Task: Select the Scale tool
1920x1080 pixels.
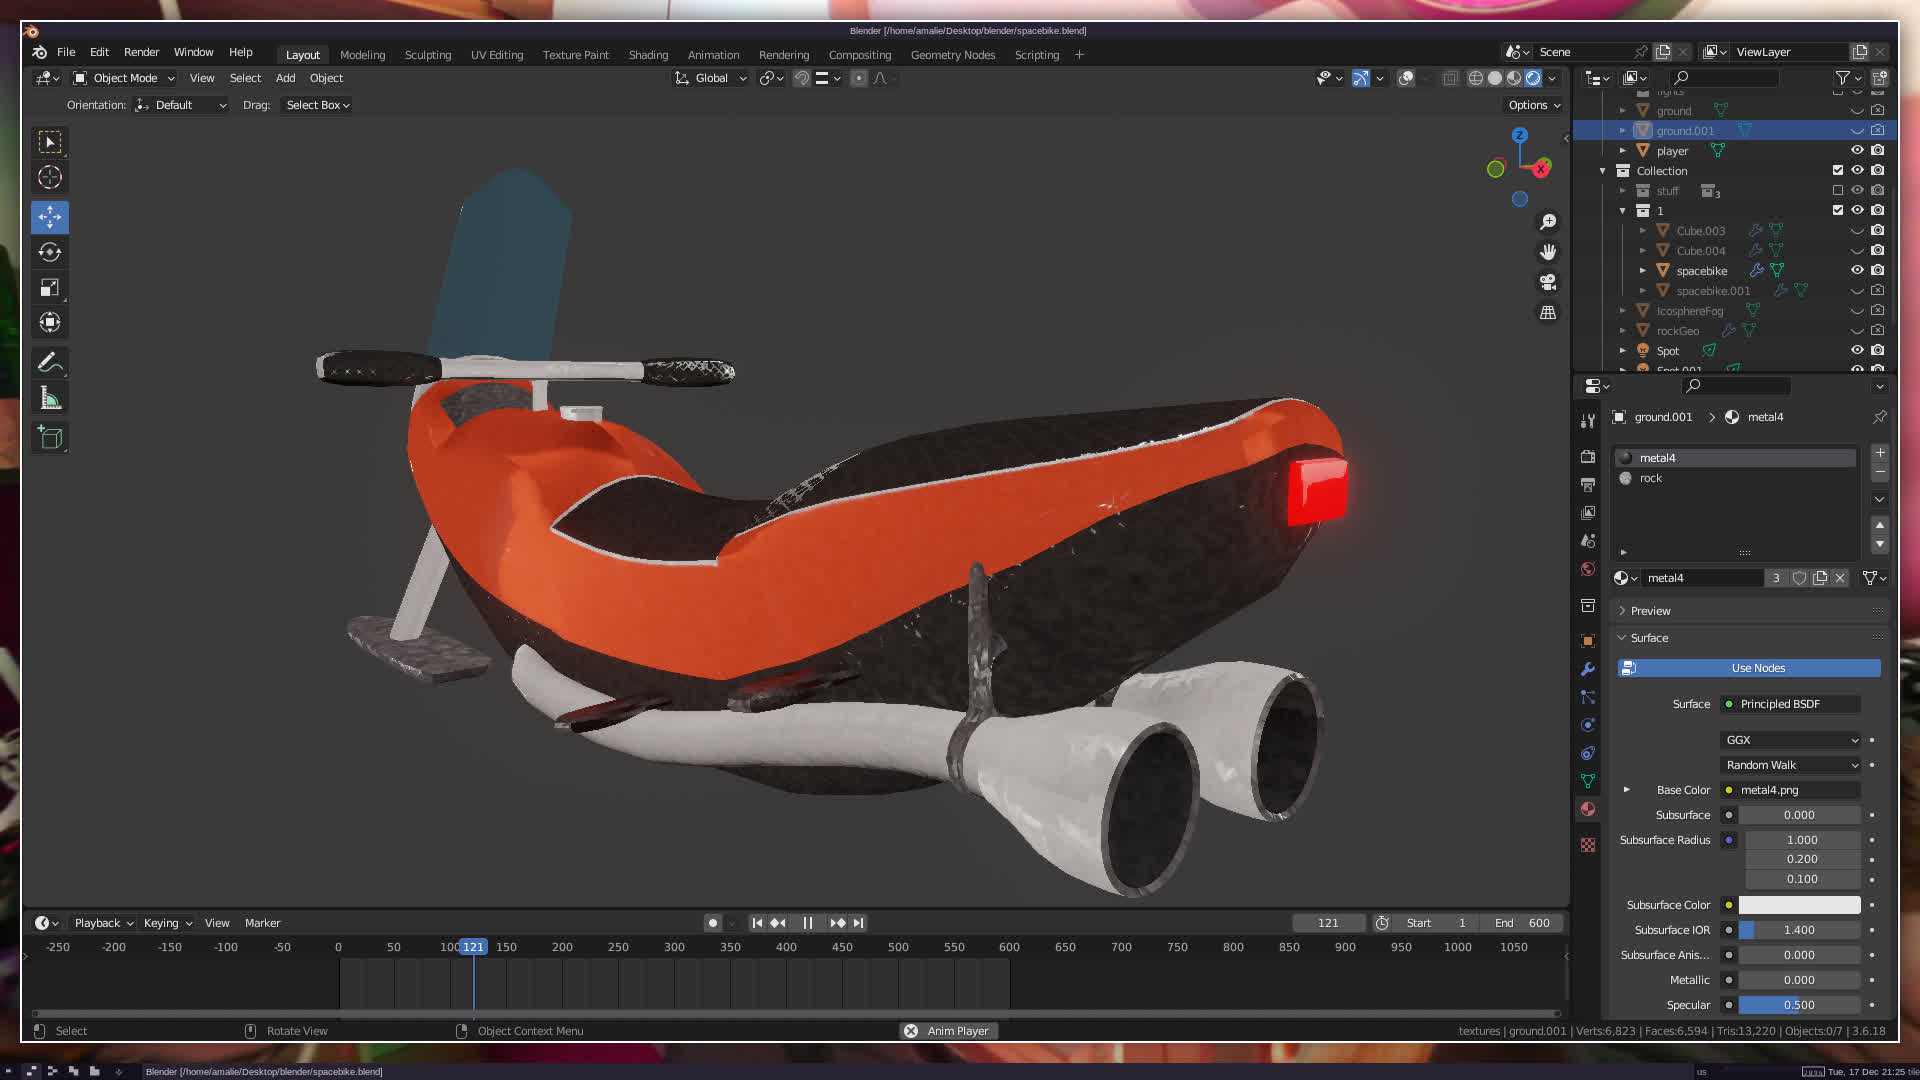Action: point(50,288)
